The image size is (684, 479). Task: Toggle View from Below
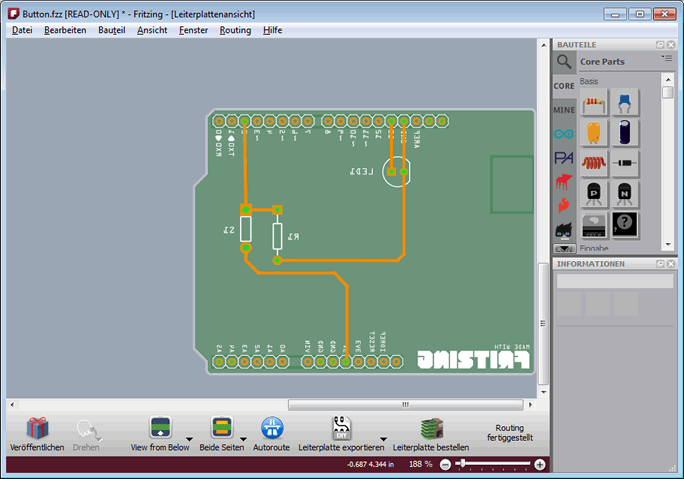click(x=161, y=428)
